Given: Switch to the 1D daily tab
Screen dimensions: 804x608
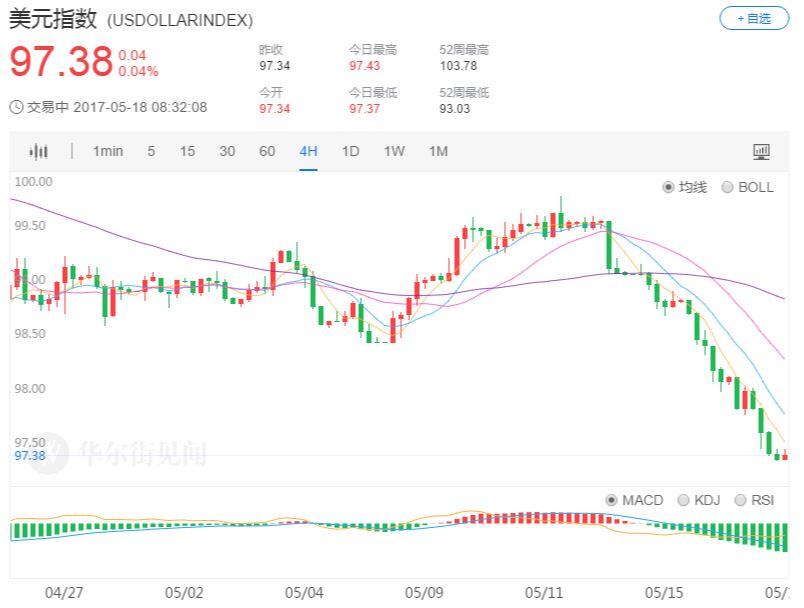Looking at the screenshot, I should [x=350, y=151].
